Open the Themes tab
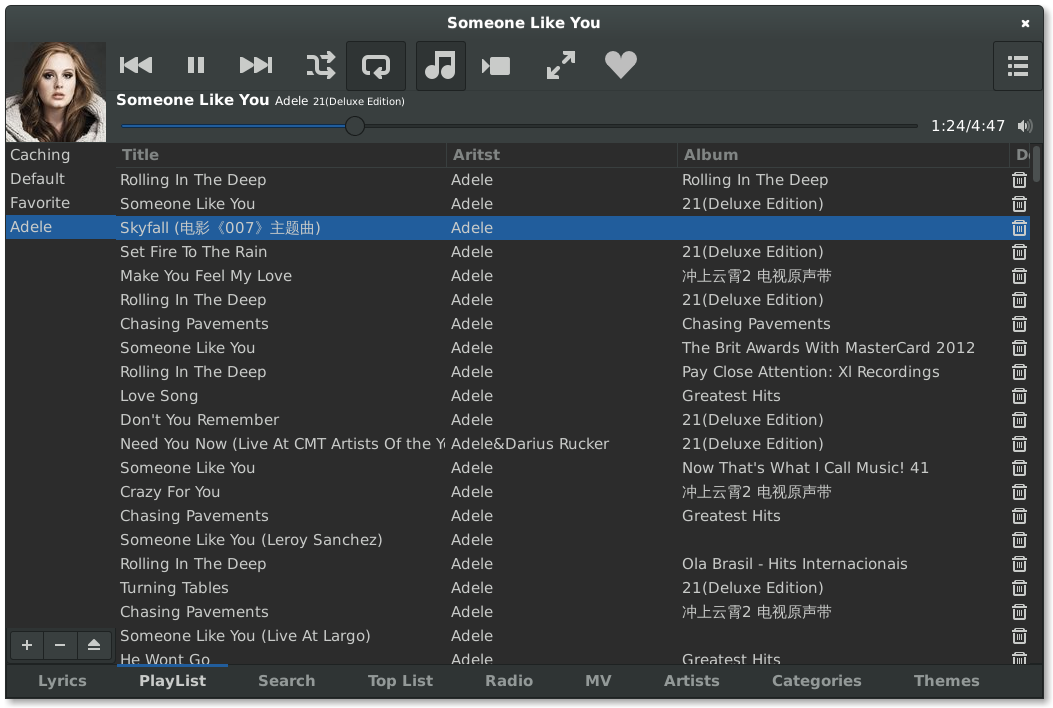Screen dimensions: 1053x708 pyautogui.click(x=946, y=680)
